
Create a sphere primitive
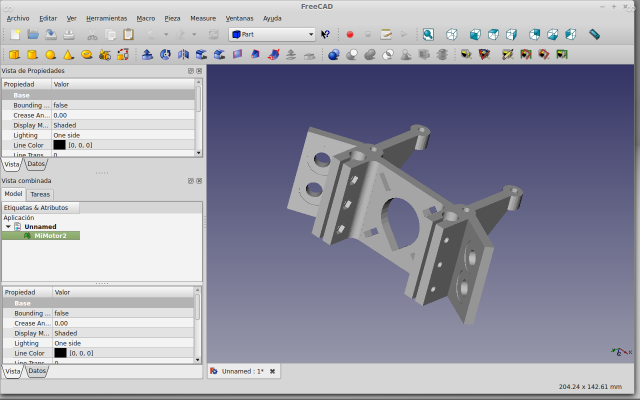pyautogui.click(x=50, y=55)
